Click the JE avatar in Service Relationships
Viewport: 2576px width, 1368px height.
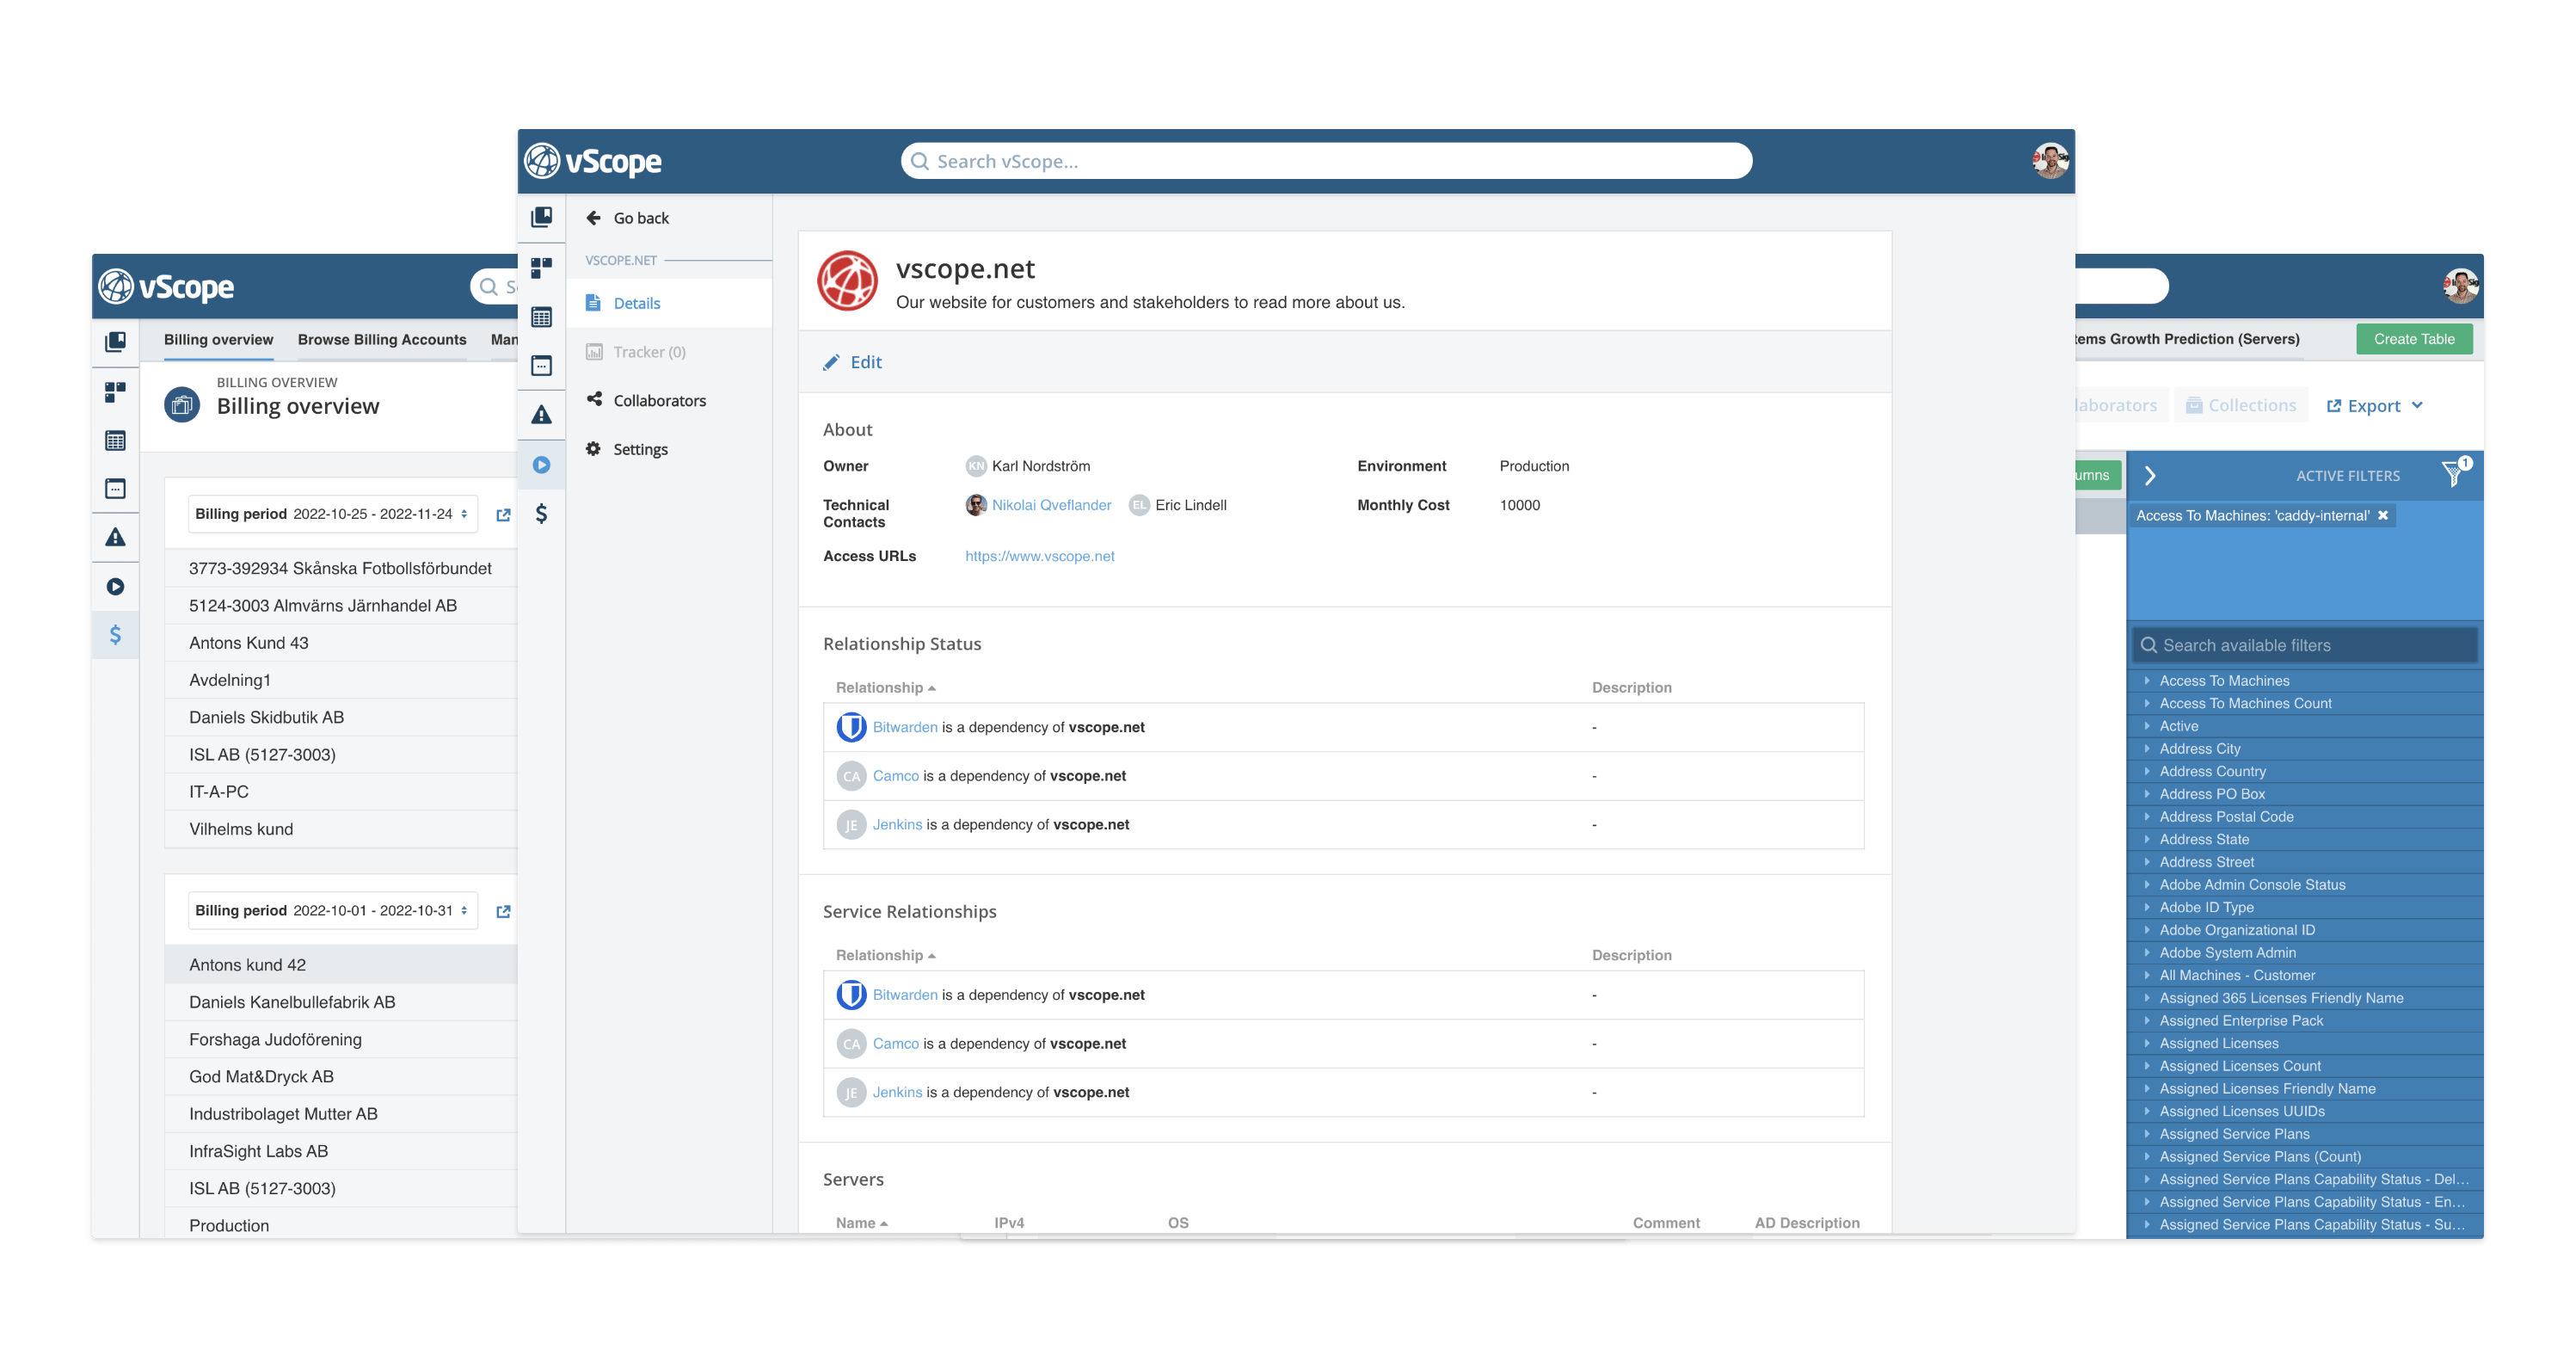click(x=851, y=1093)
